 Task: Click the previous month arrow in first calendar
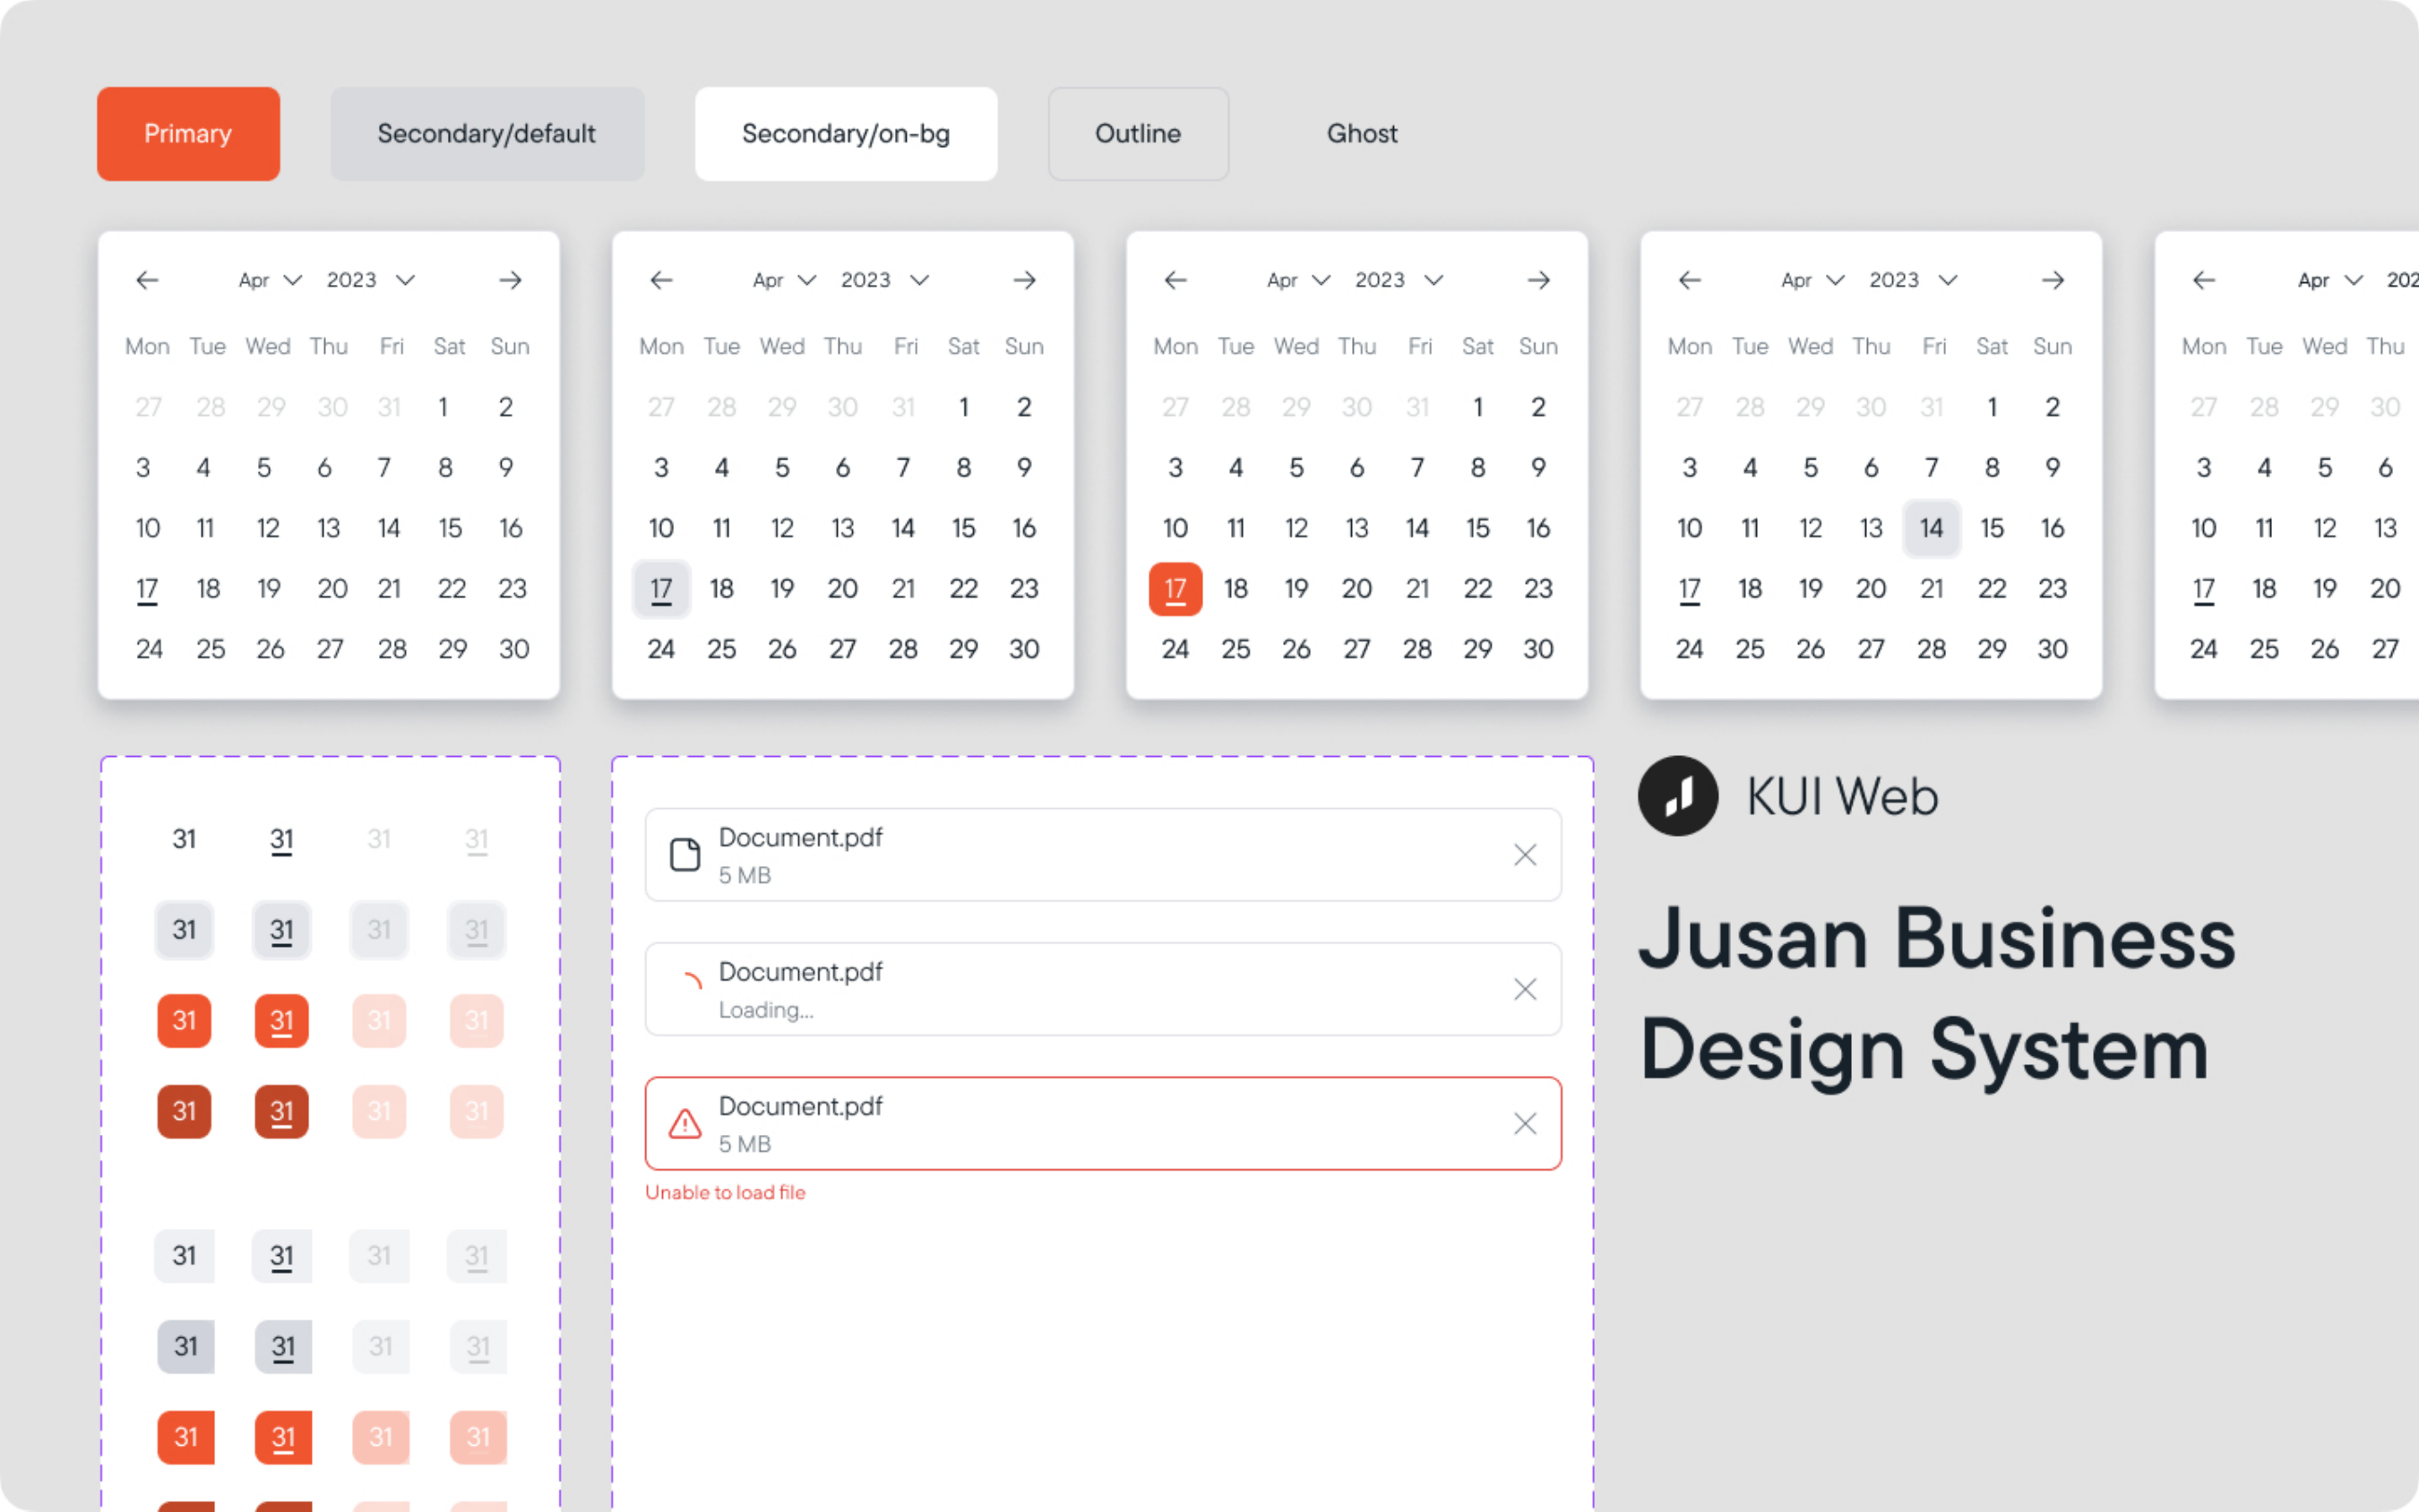point(147,280)
